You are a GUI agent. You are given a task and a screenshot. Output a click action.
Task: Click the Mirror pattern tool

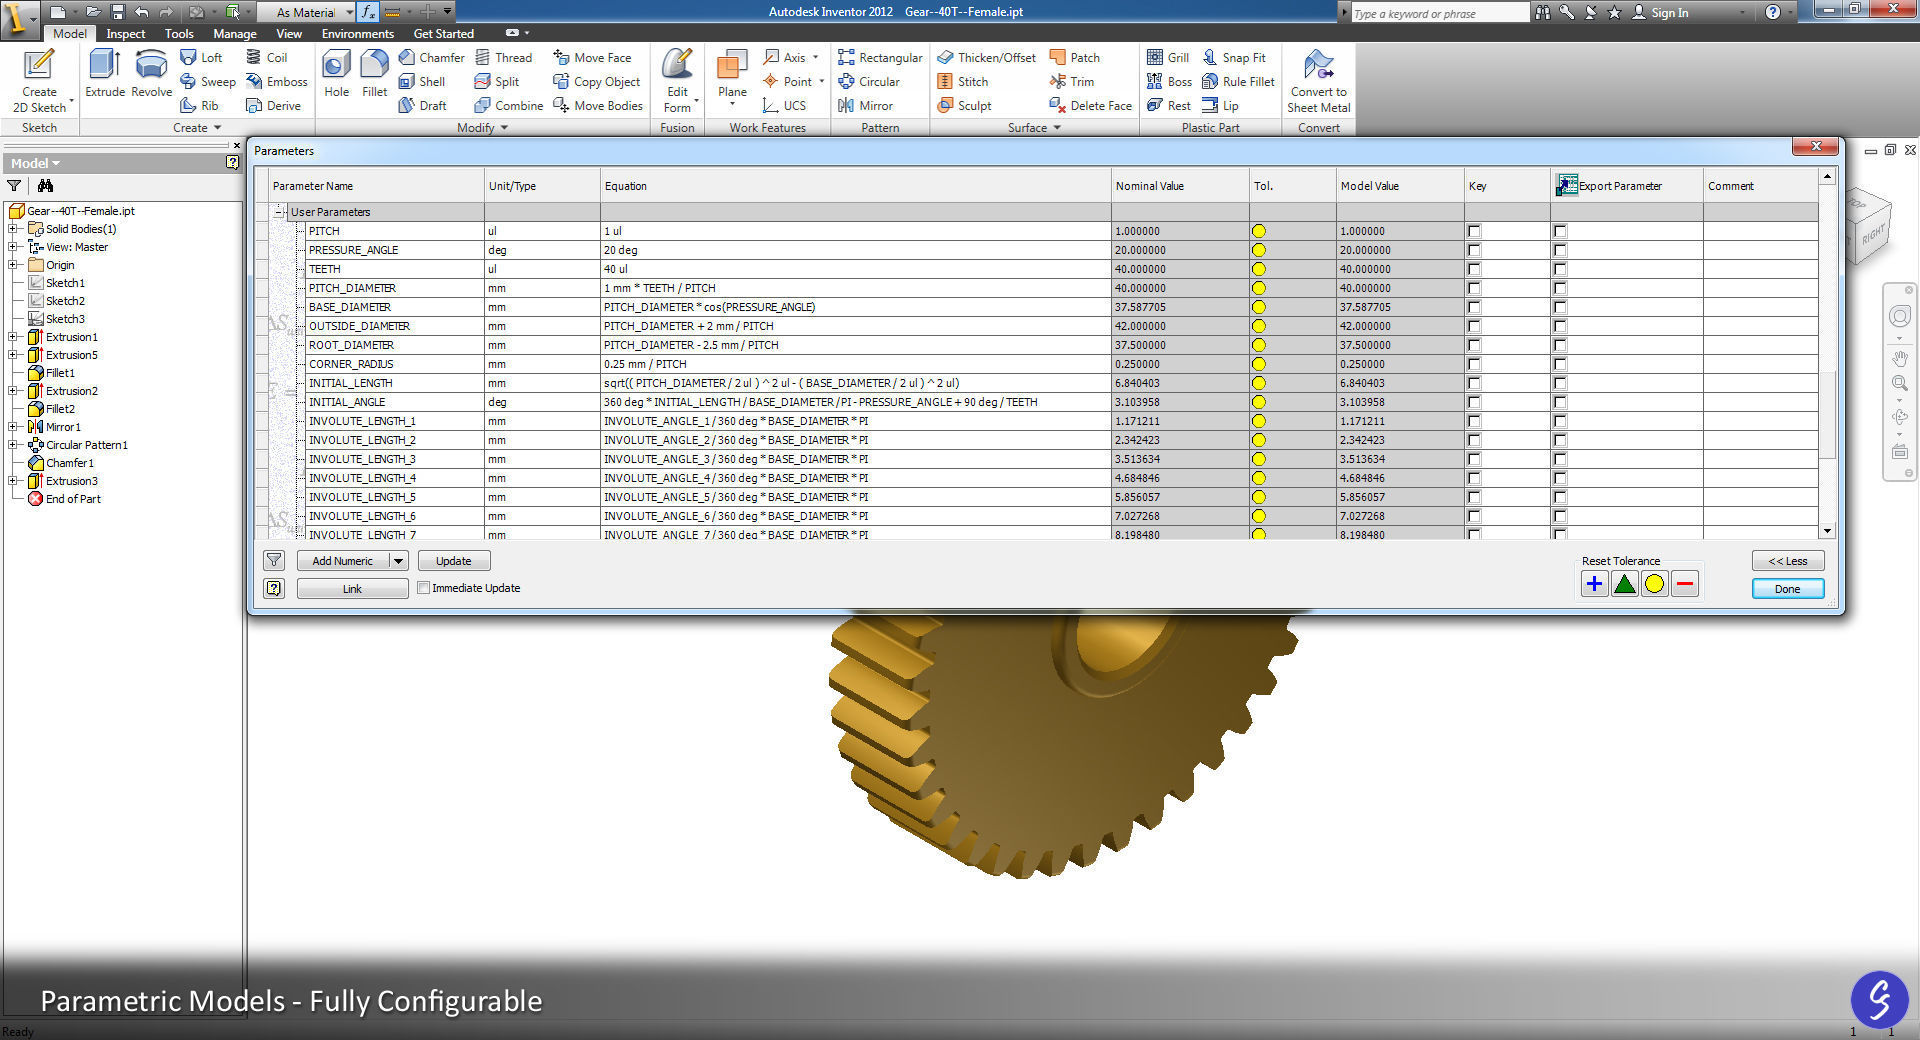[x=865, y=106]
